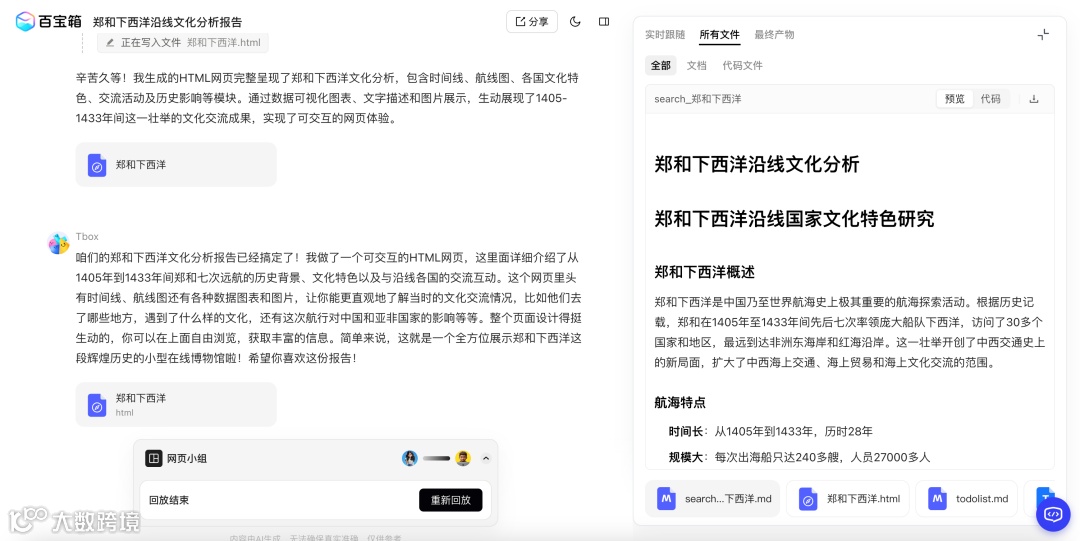
Task: Click the female member avatar in 网页小组
Action: coord(410,458)
